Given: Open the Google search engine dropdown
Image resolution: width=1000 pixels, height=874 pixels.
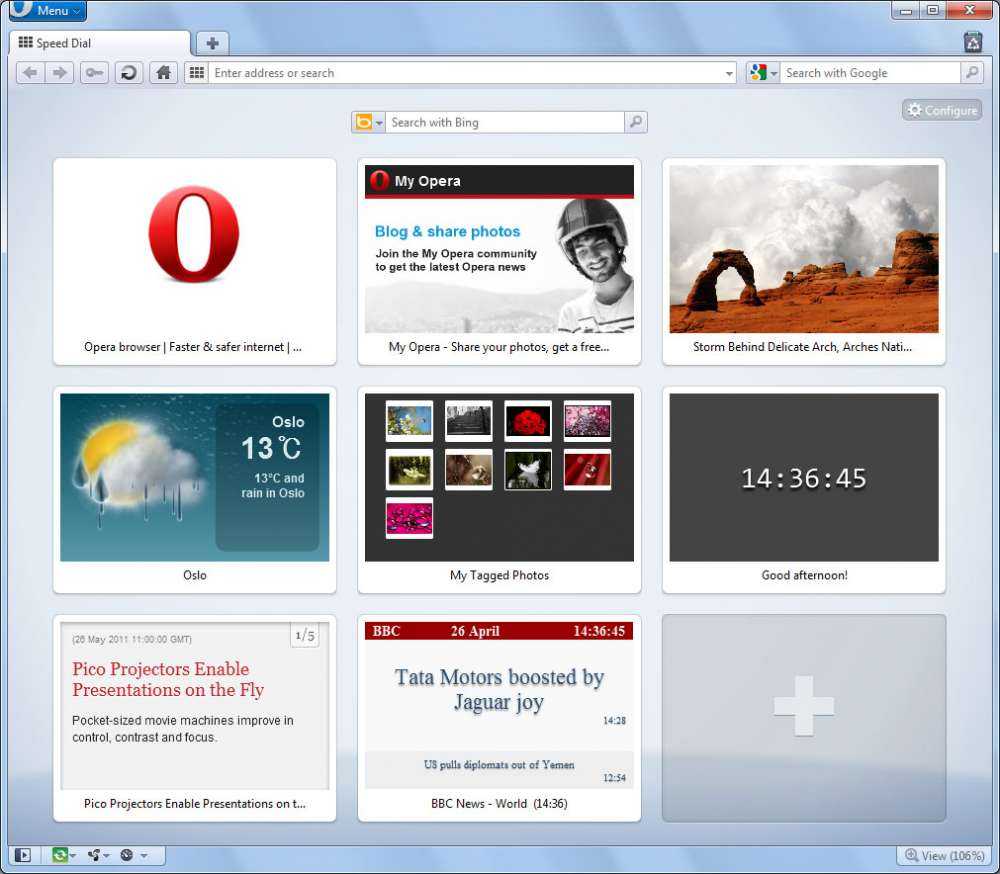Looking at the screenshot, I should point(762,73).
